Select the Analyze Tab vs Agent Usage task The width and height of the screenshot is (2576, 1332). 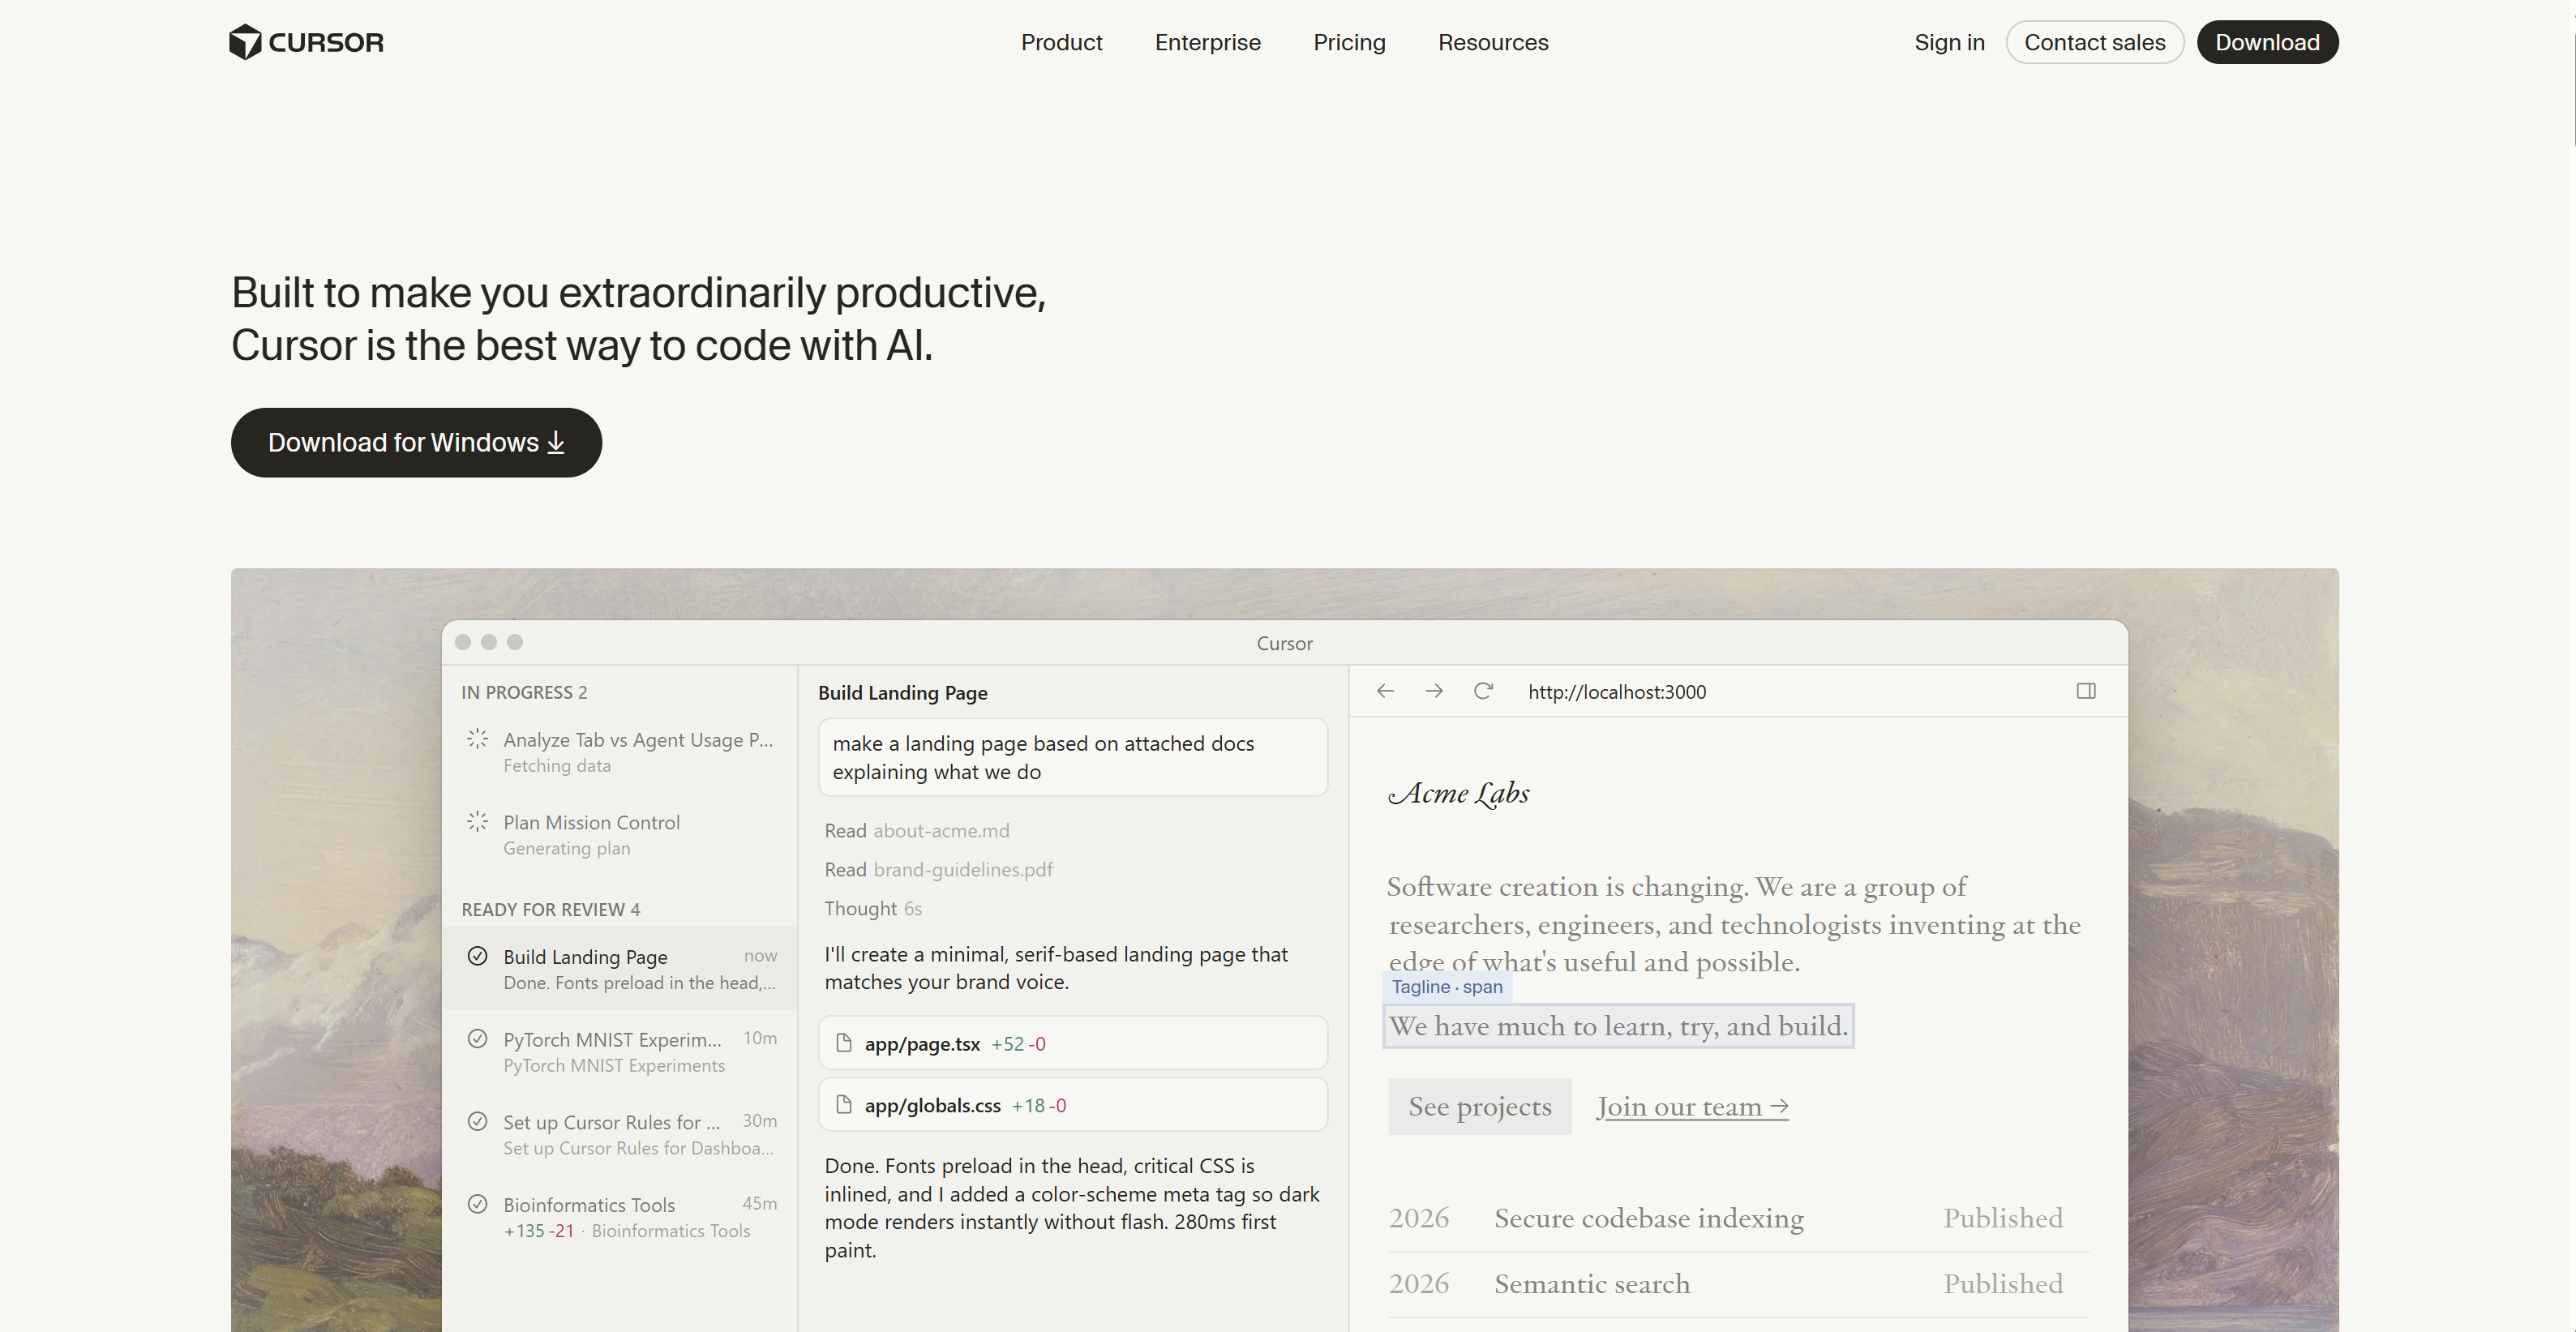coord(620,752)
